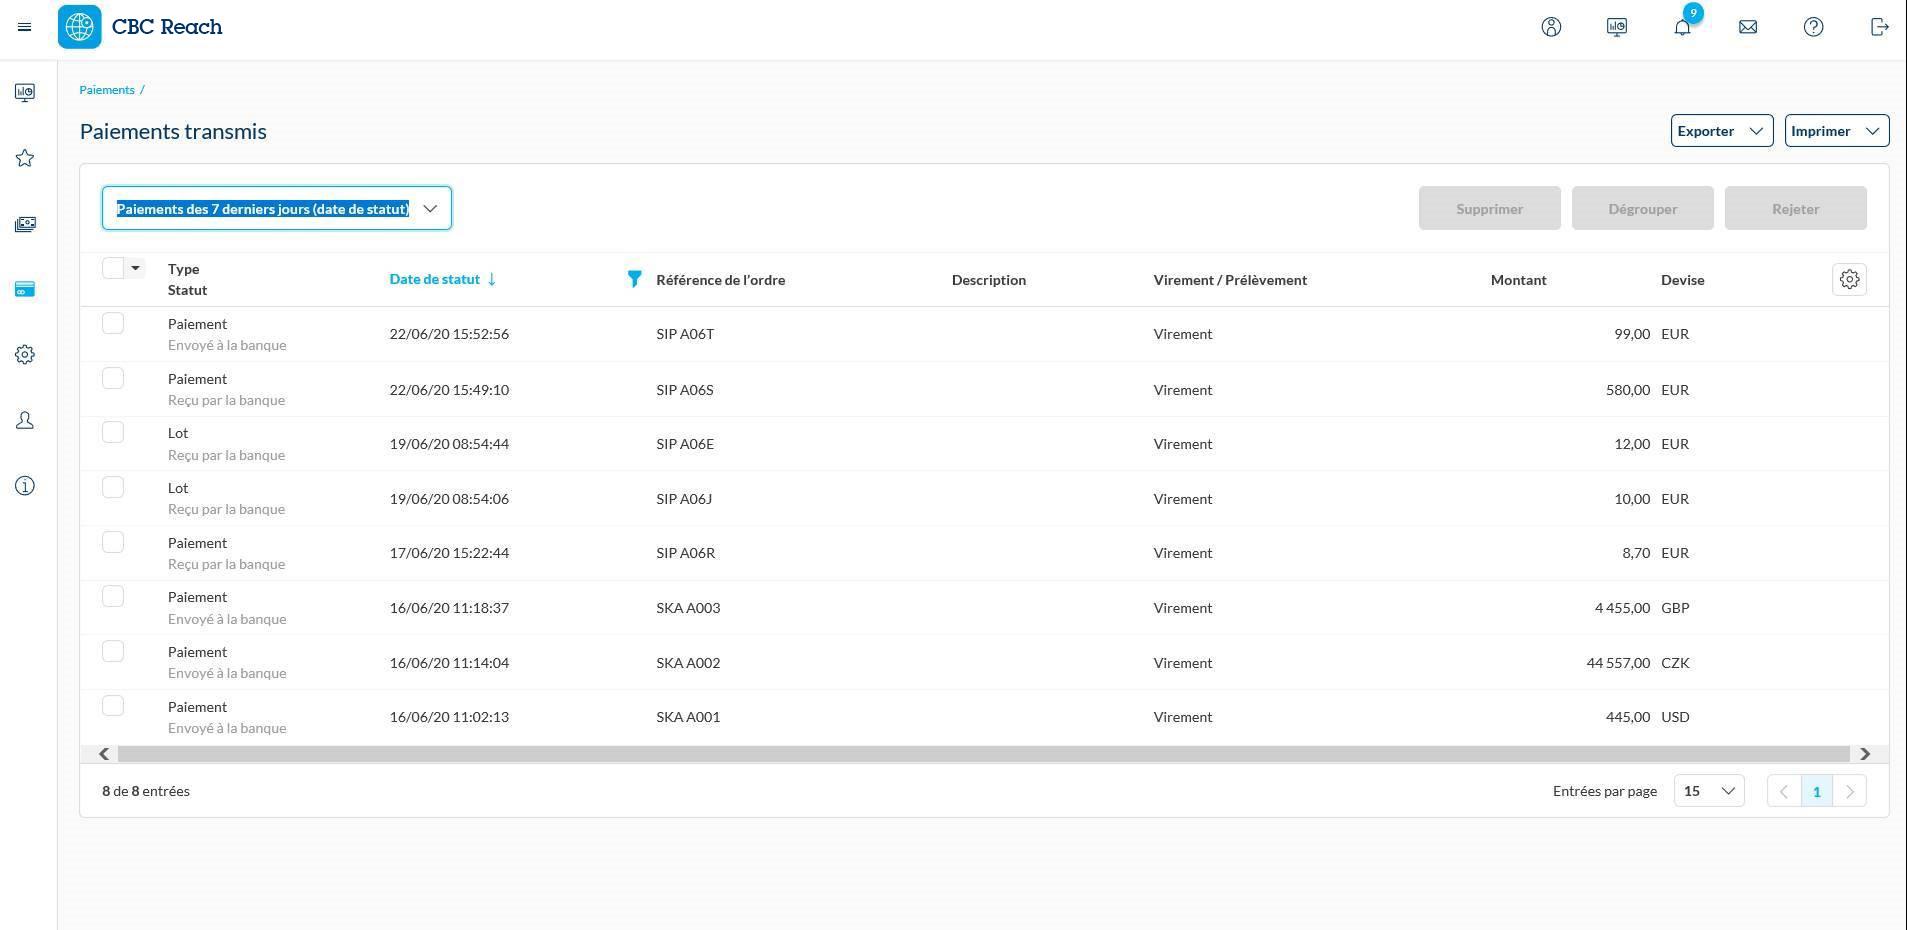The width and height of the screenshot is (1907, 930).
Task: Click the amount 44 557,00
Action: point(1618,663)
